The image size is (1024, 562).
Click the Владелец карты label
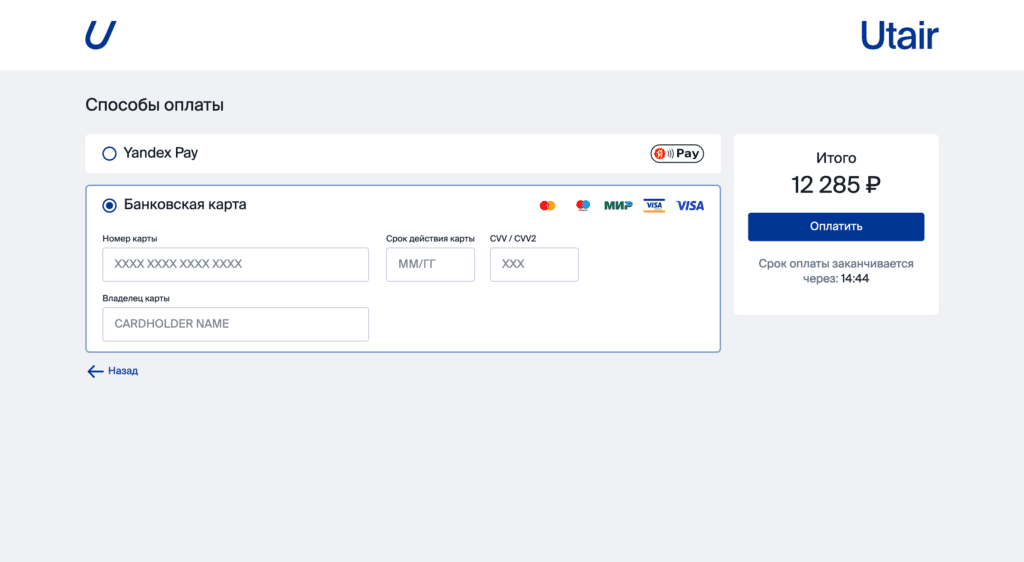136,298
